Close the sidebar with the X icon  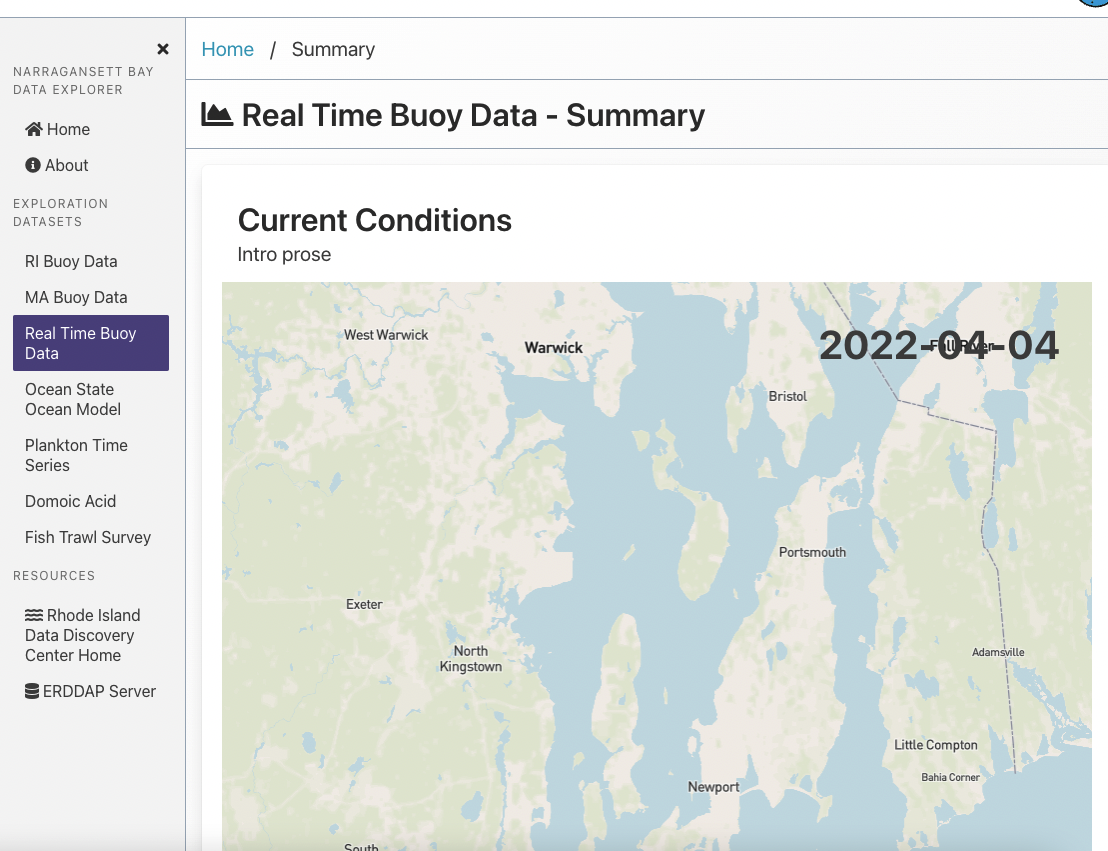click(x=162, y=48)
